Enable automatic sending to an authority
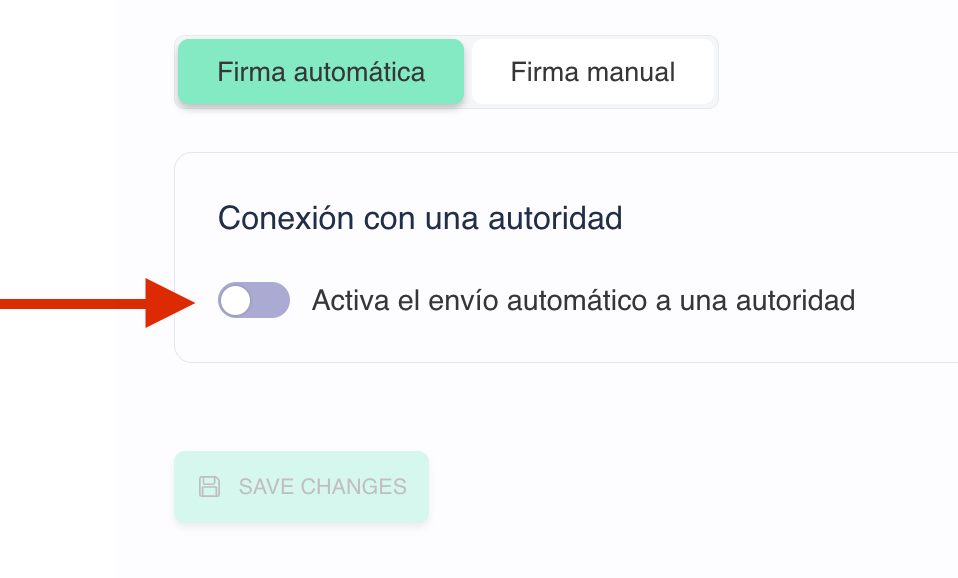Screen dimensions: 958x578 (254, 300)
